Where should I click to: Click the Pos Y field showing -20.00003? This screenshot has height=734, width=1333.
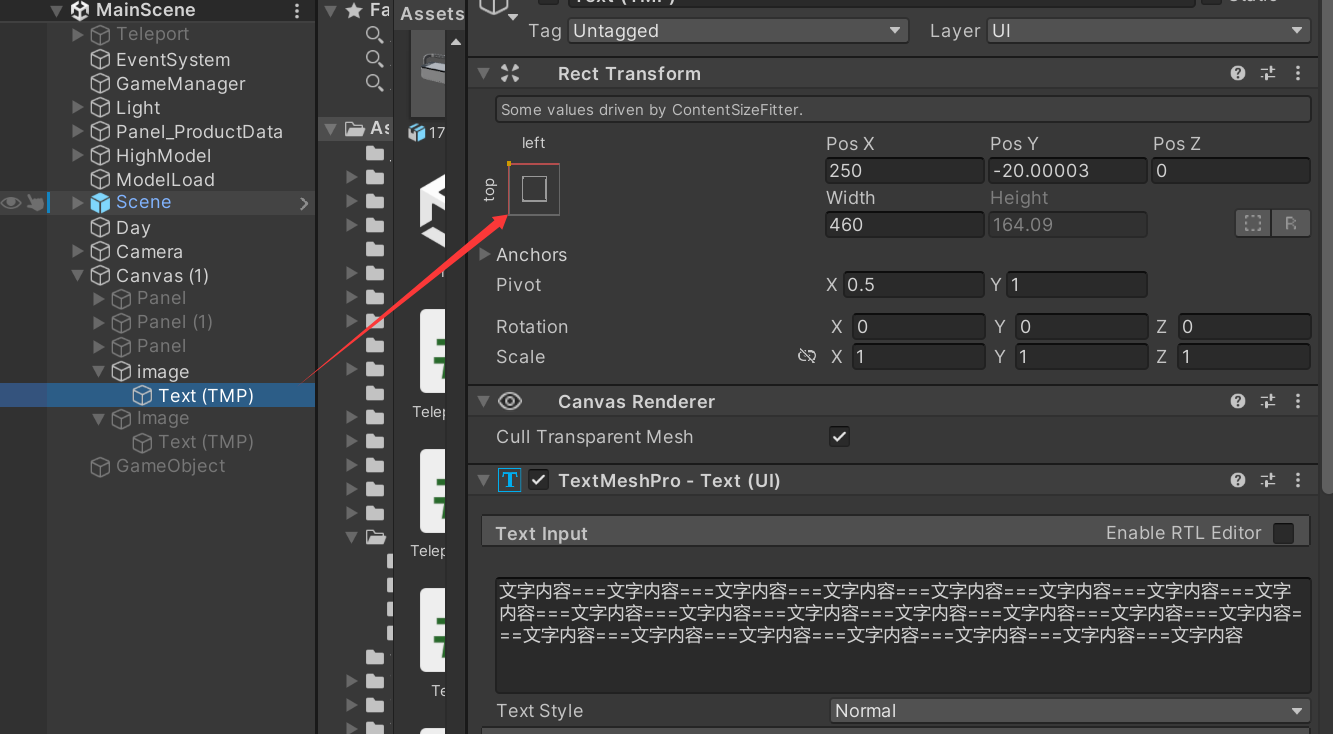pyautogui.click(x=1068, y=171)
